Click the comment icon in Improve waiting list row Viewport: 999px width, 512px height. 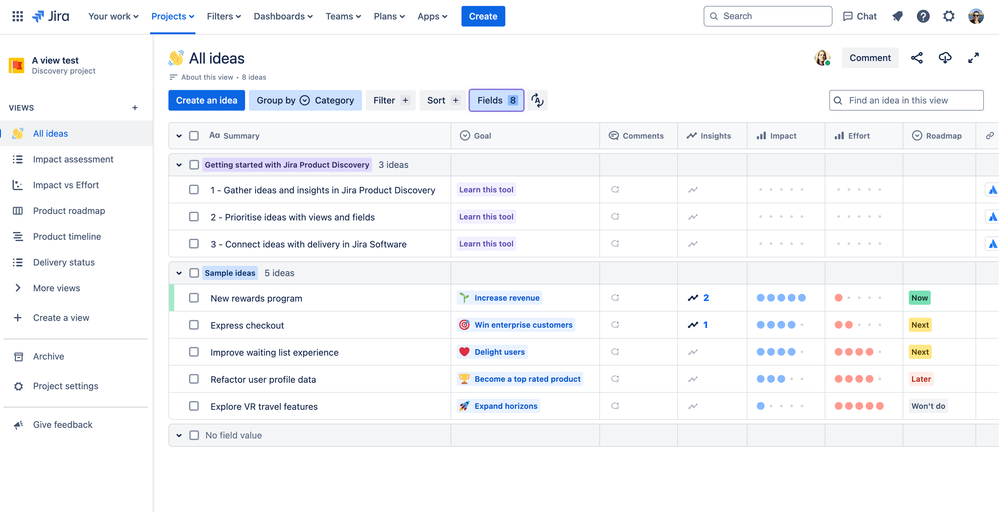[x=615, y=352]
